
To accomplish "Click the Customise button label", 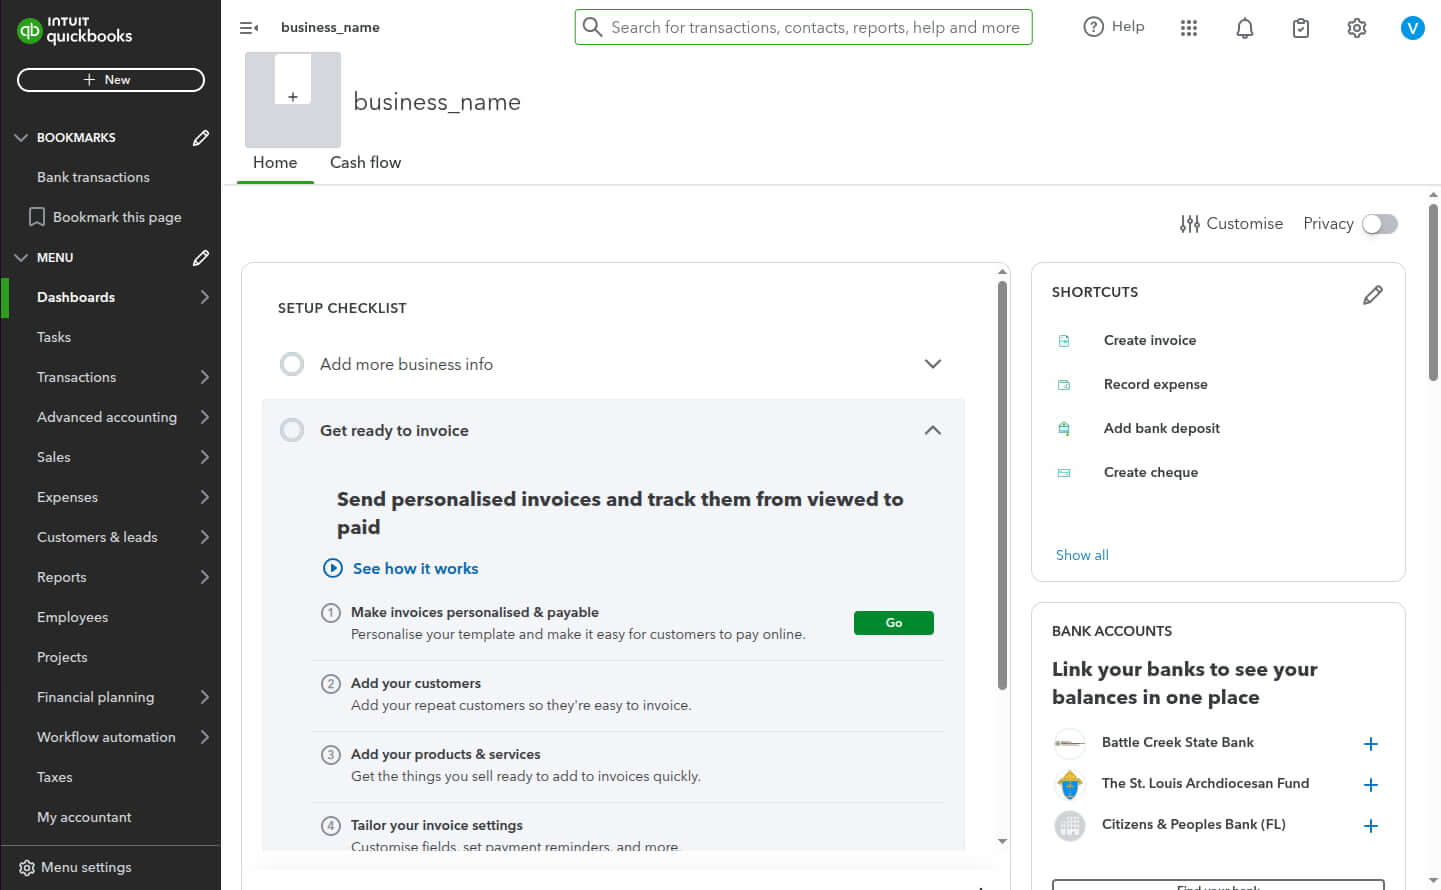I will [1244, 224].
